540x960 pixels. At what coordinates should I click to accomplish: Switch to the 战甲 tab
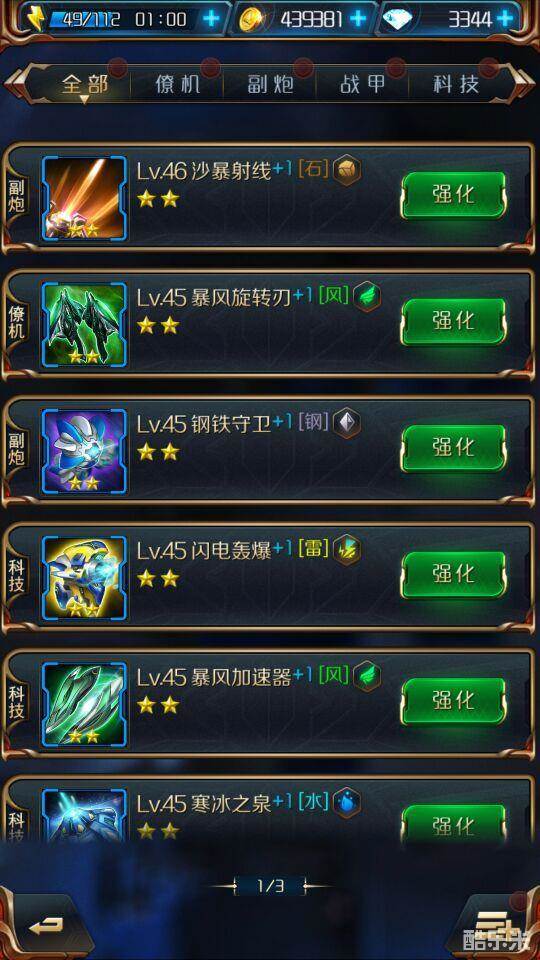[362, 84]
